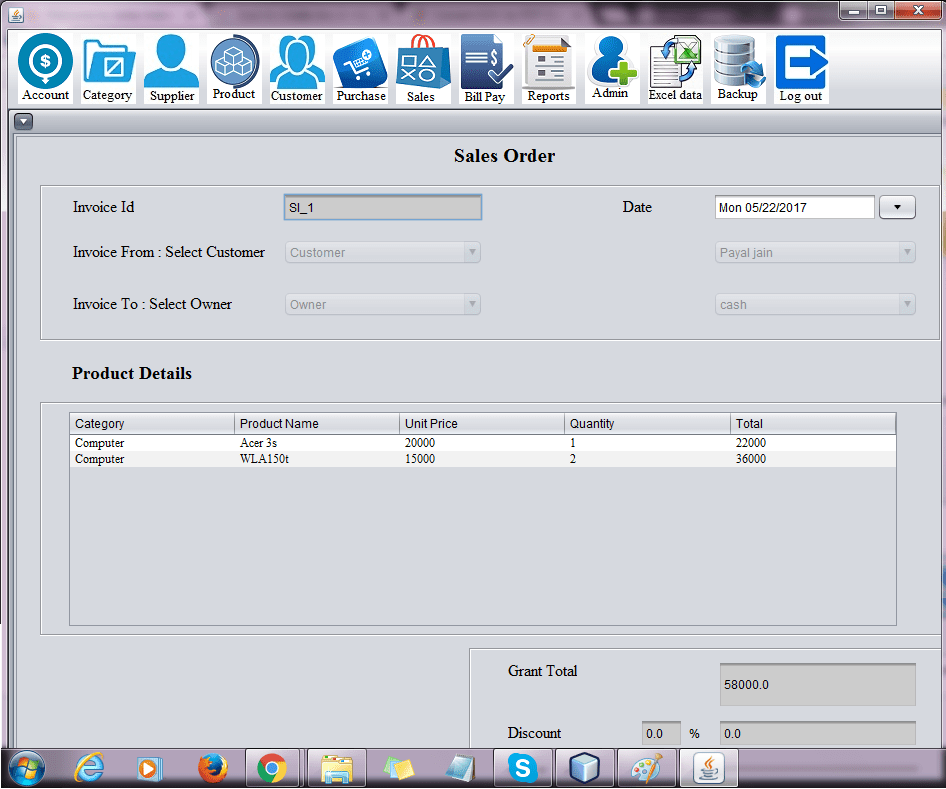Image resolution: width=946 pixels, height=789 pixels.
Task: Switch to Skype in the taskbar
Action: click(522, 768)
